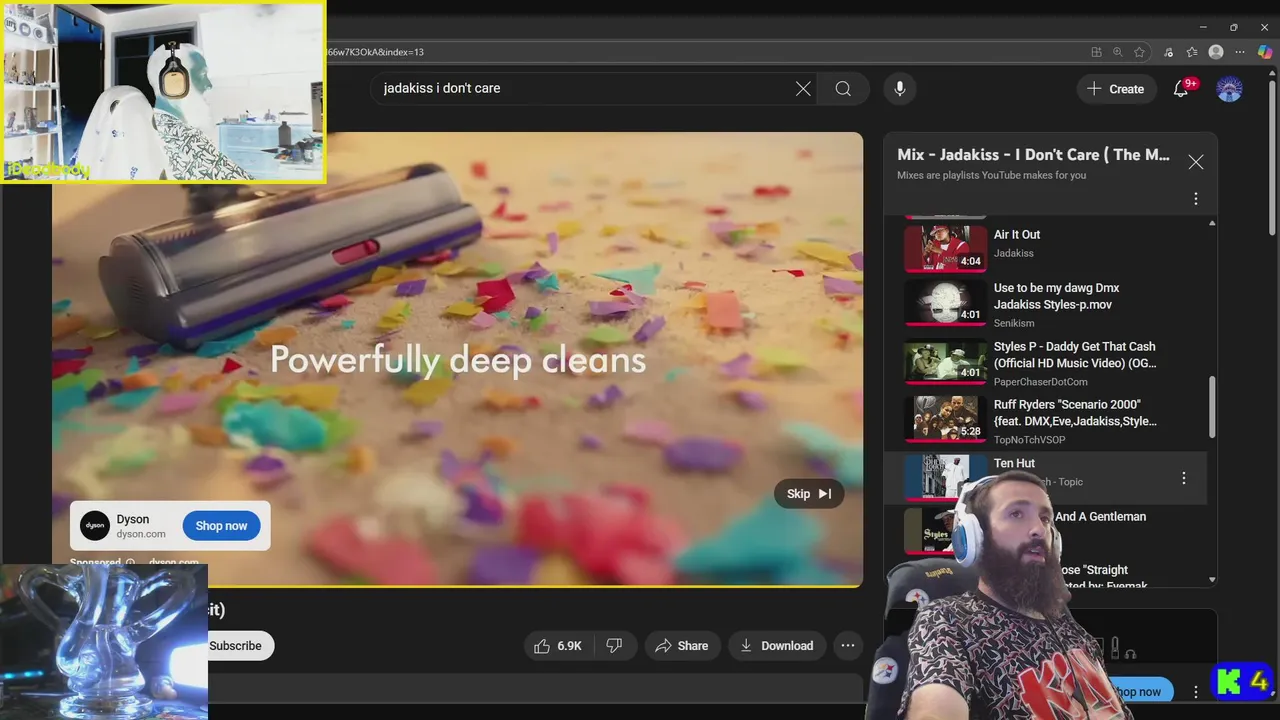Image resolution: width=1280 pixels, height=720 pixels.
Task: Share the video
Action: [681, 646]
